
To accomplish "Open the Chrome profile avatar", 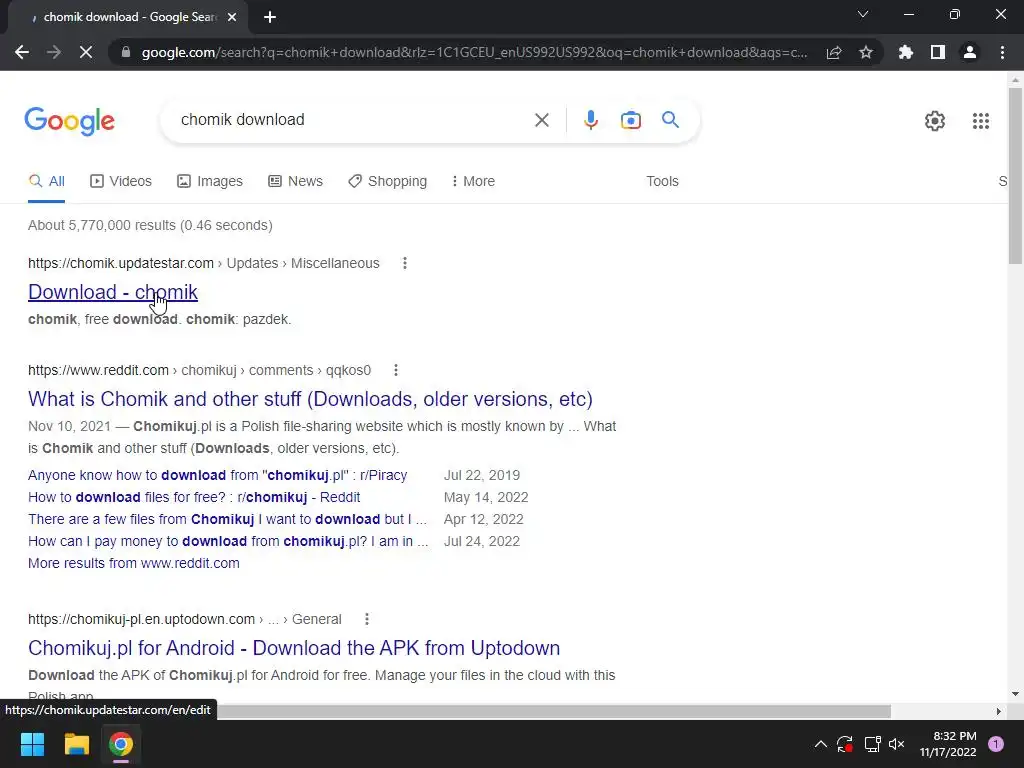I will tap(970, 52).
